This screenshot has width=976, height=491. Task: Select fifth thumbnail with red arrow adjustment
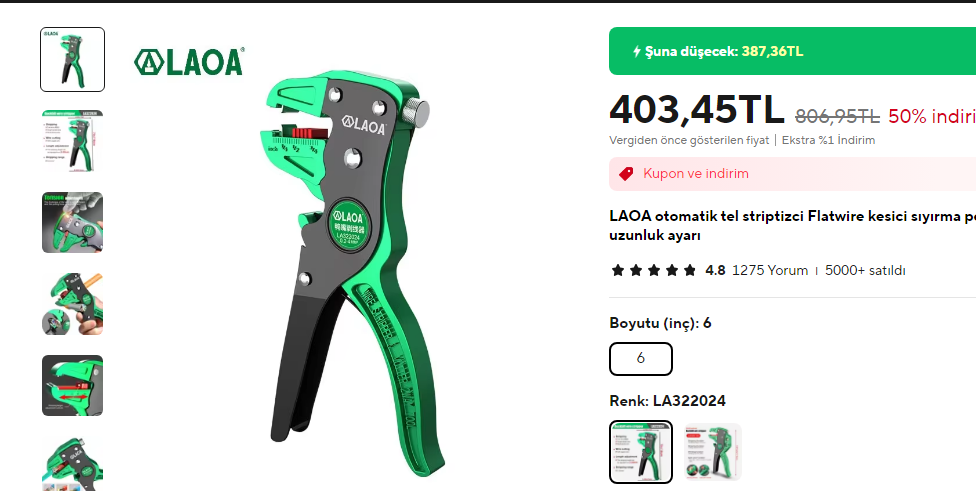pos(72,385)
